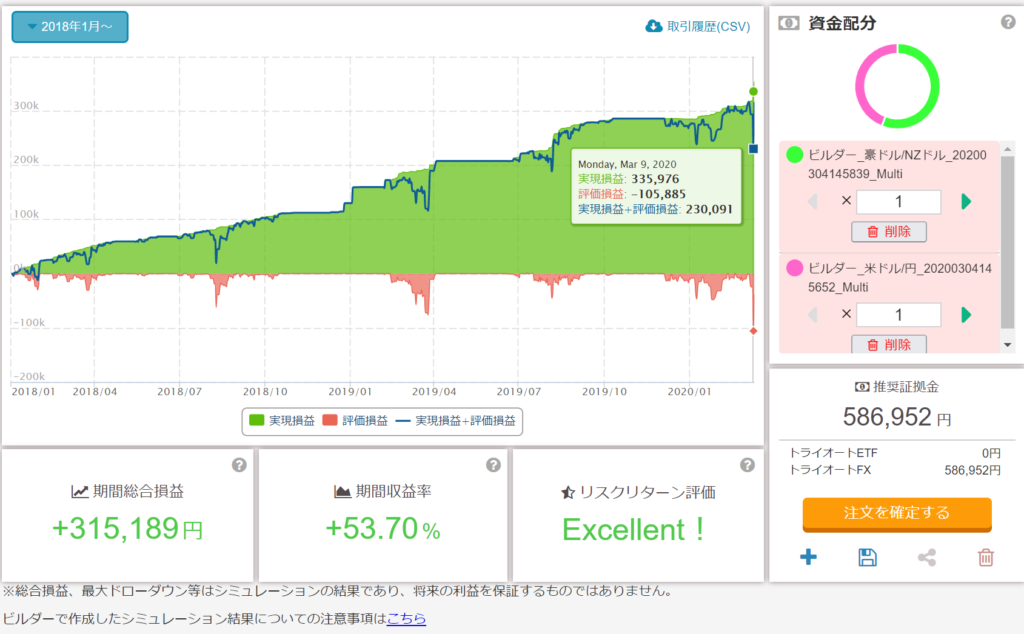Open the こちら notes link
Screen dimensions: 1024x634
406,619
